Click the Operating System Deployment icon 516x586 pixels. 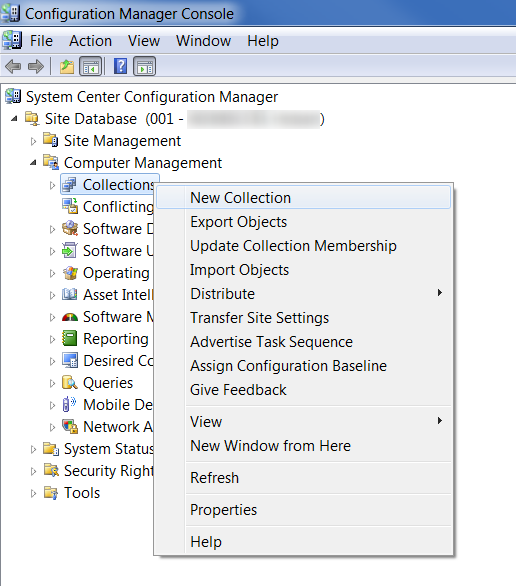tap(70, 272)
